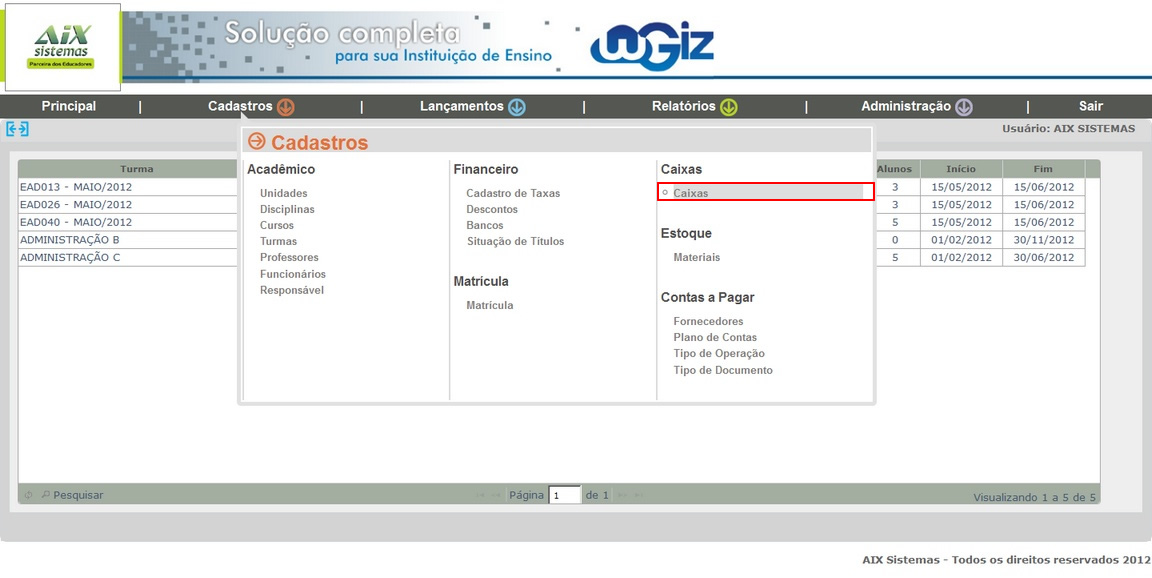
Task: Open Matrícula registration link
Action: pyautogui.click(x=489, y=305)
